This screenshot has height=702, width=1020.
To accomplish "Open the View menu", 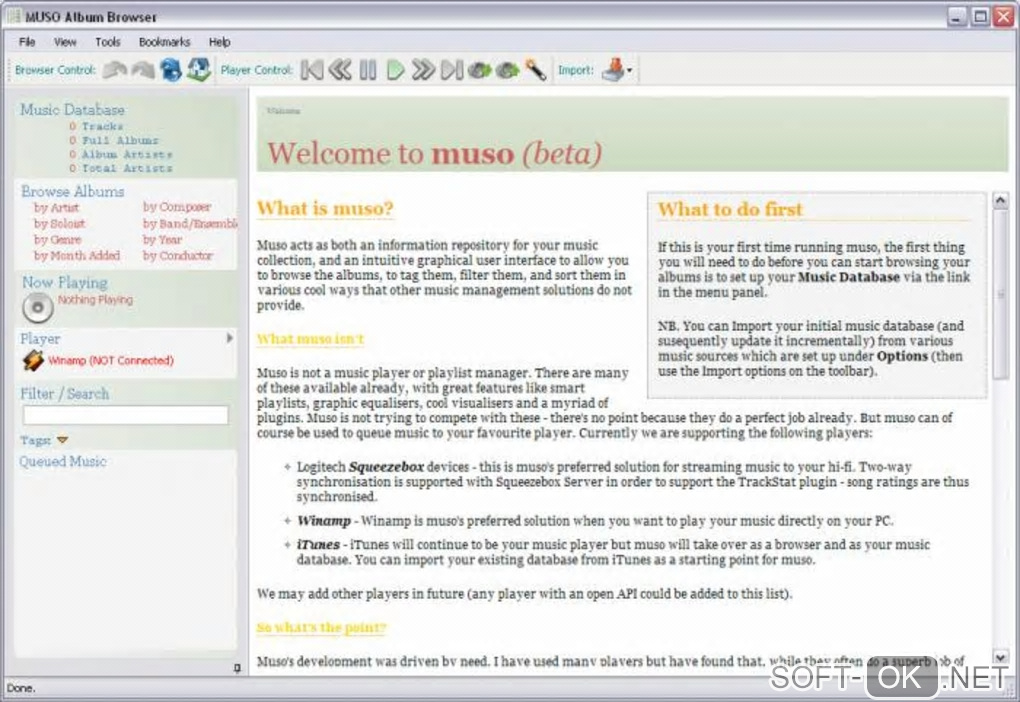I will [65, 42].
